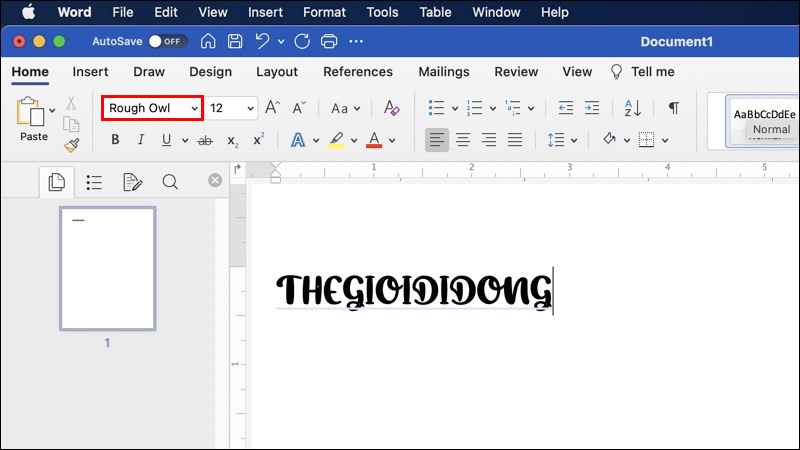Open borders dropdown arrow
The height and width of the screenshot is (450, 800).
pyautogui.click(x=665, y=140)
